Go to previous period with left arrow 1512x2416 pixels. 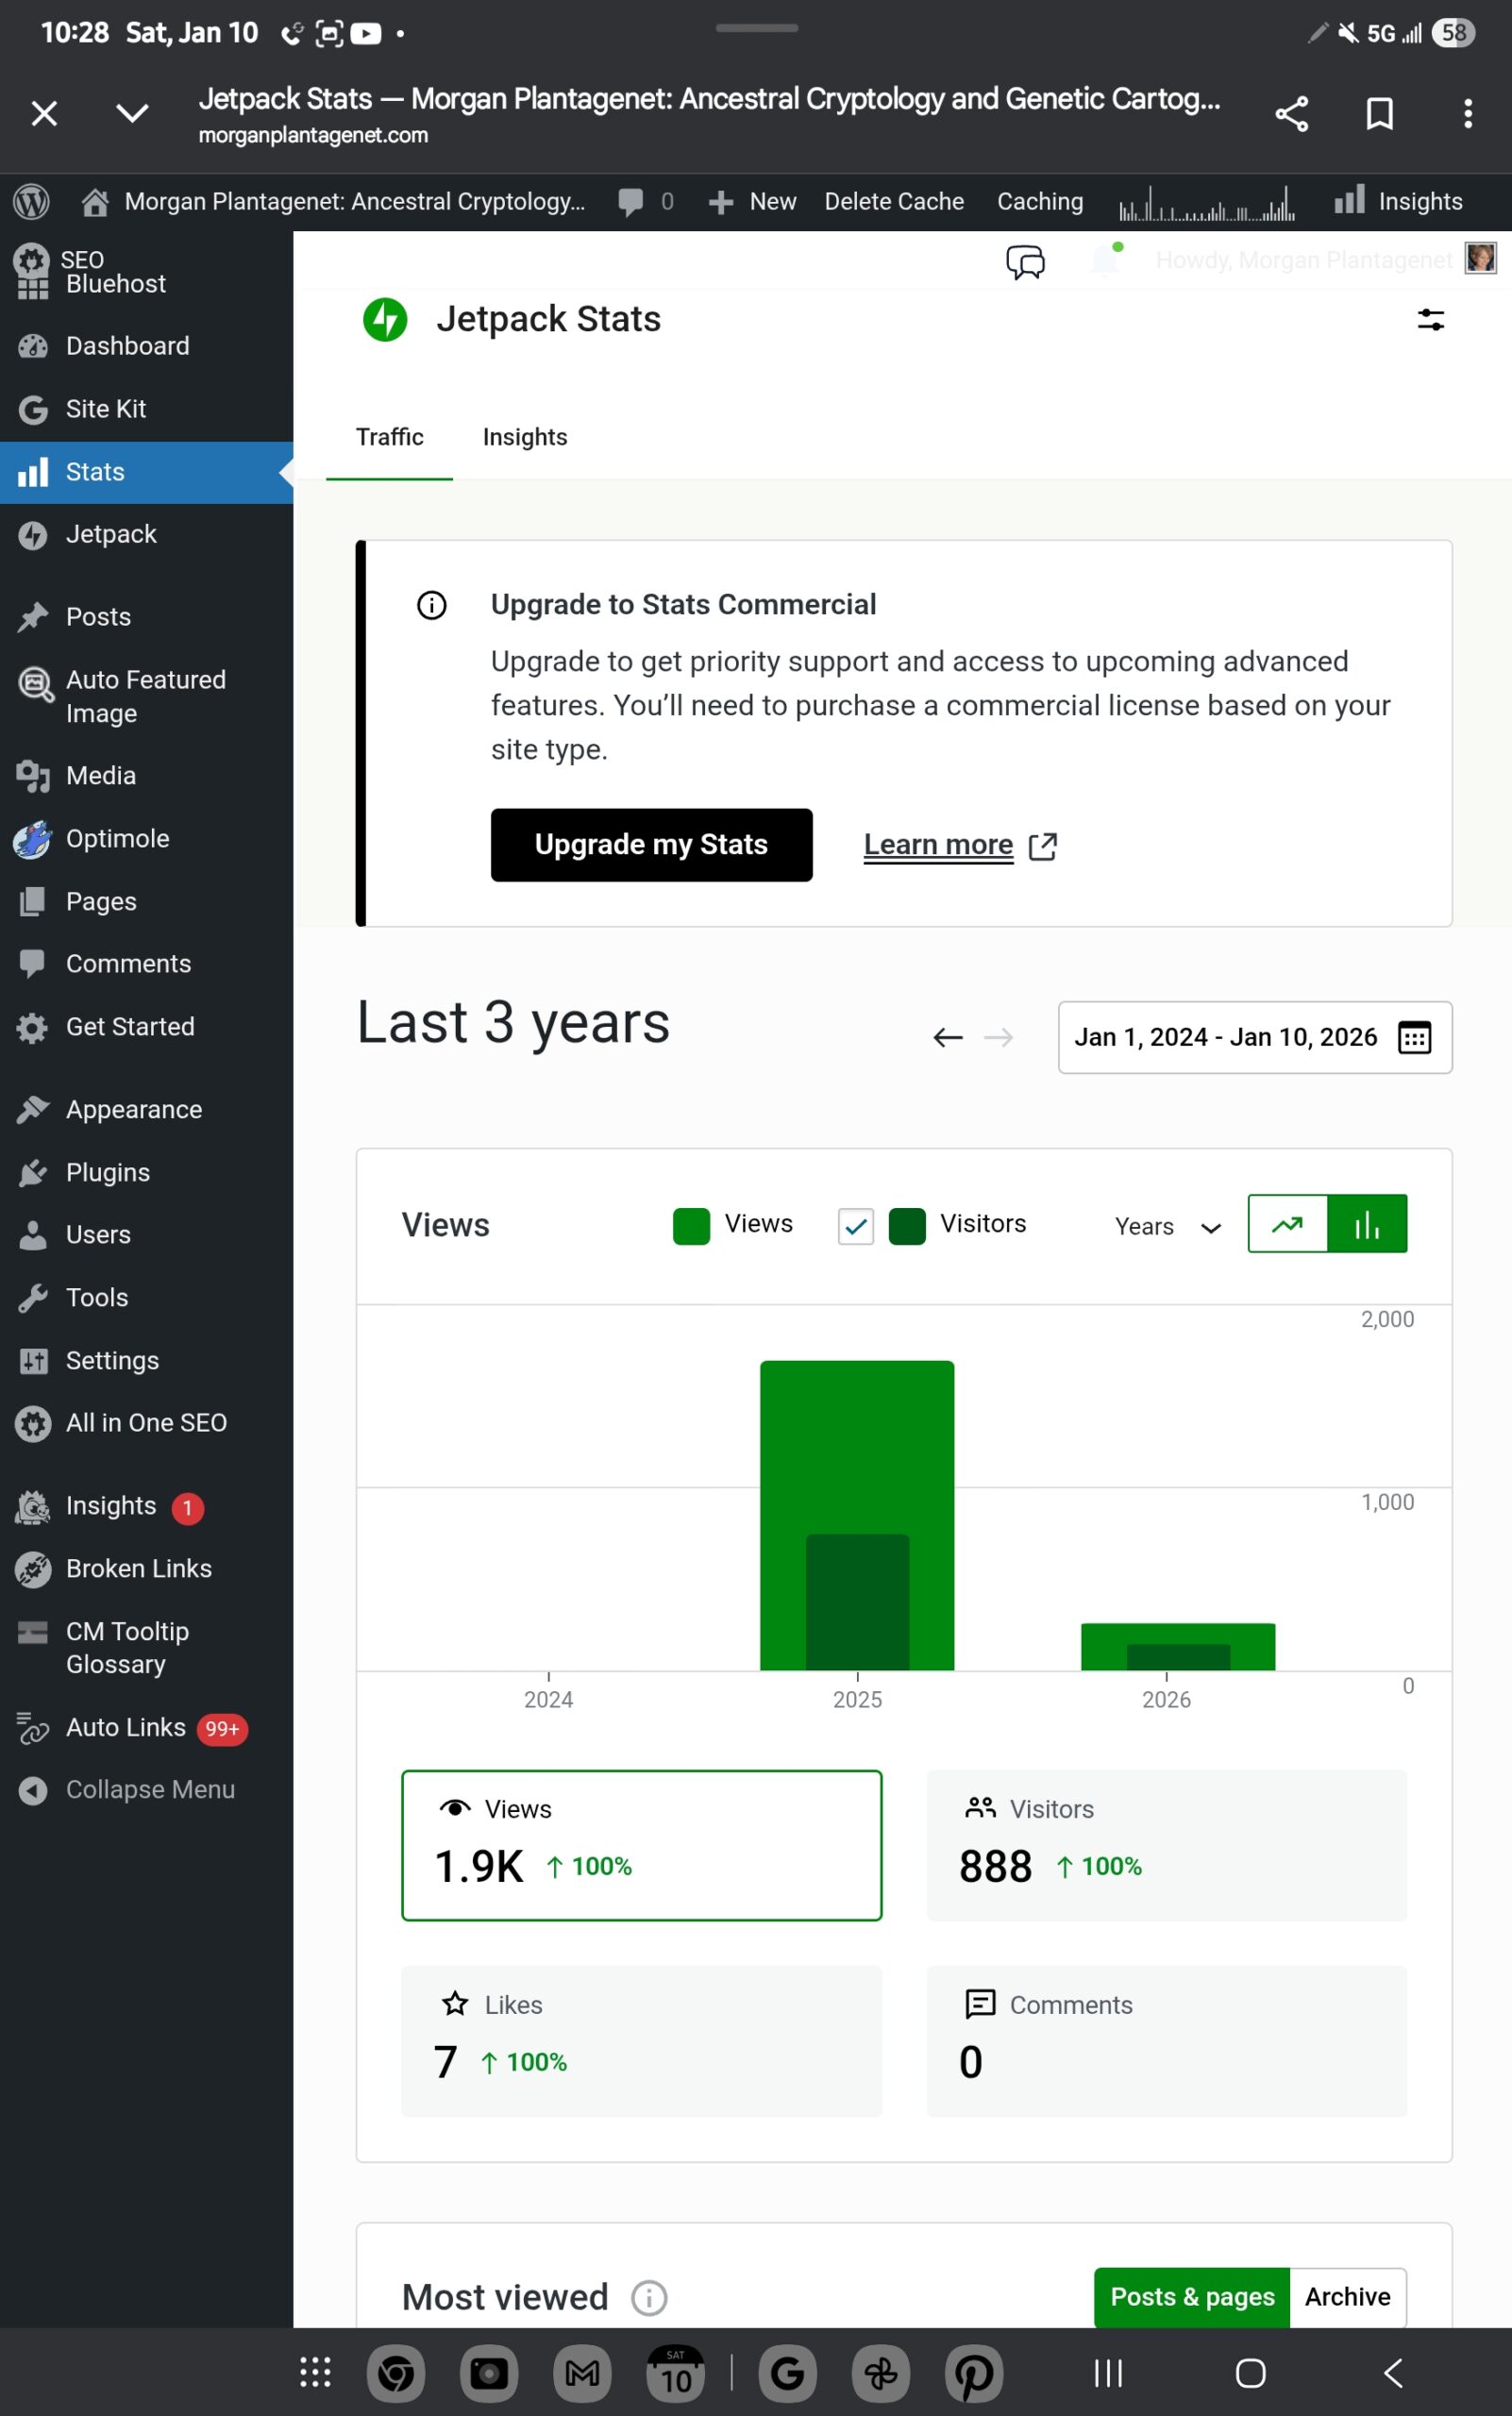[x=947, y=1038]
